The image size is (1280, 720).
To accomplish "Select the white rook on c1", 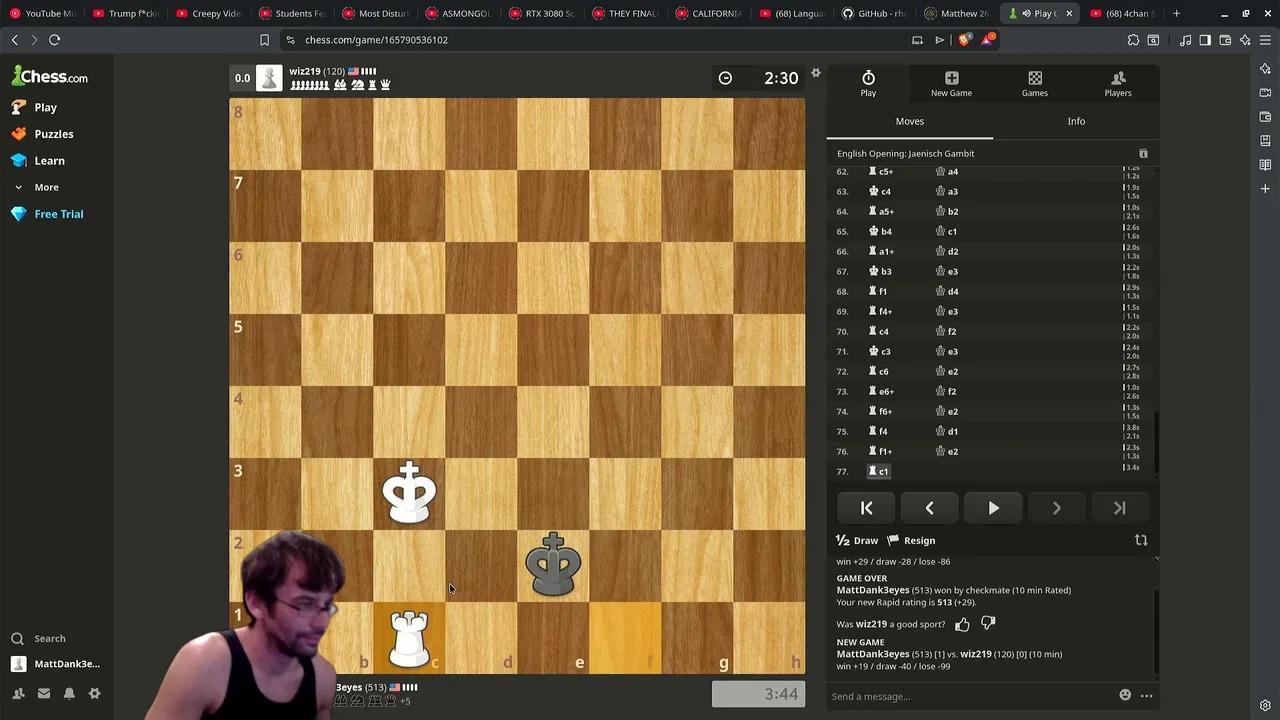I will pos(409,638).
